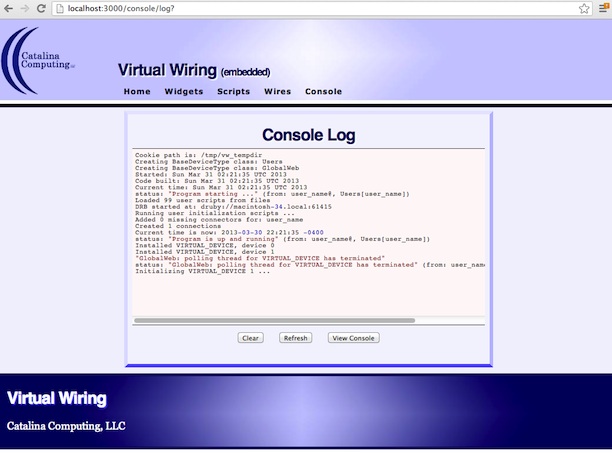Click the 'Code built:' log line
The height and width of the screenshot is (453, 612).
(x=217, y=181)
